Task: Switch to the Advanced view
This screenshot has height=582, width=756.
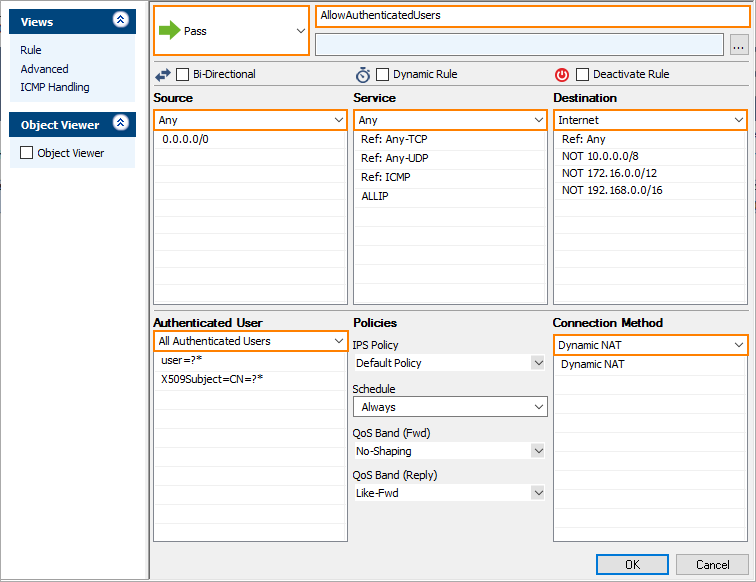Action: tap(44, 69)
